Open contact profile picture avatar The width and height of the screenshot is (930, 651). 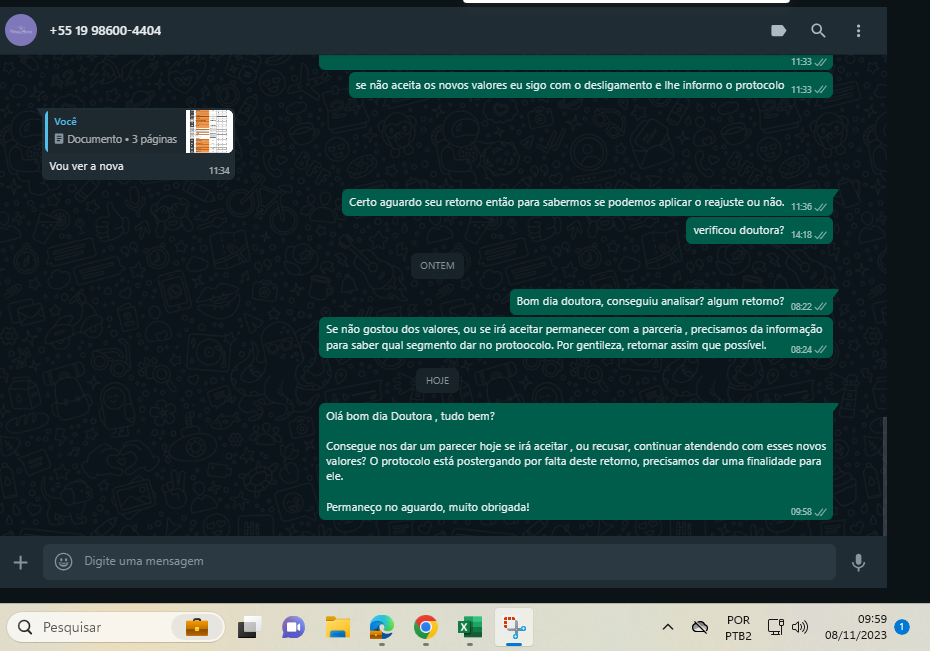pyautogui.click(x=21, y=30)
